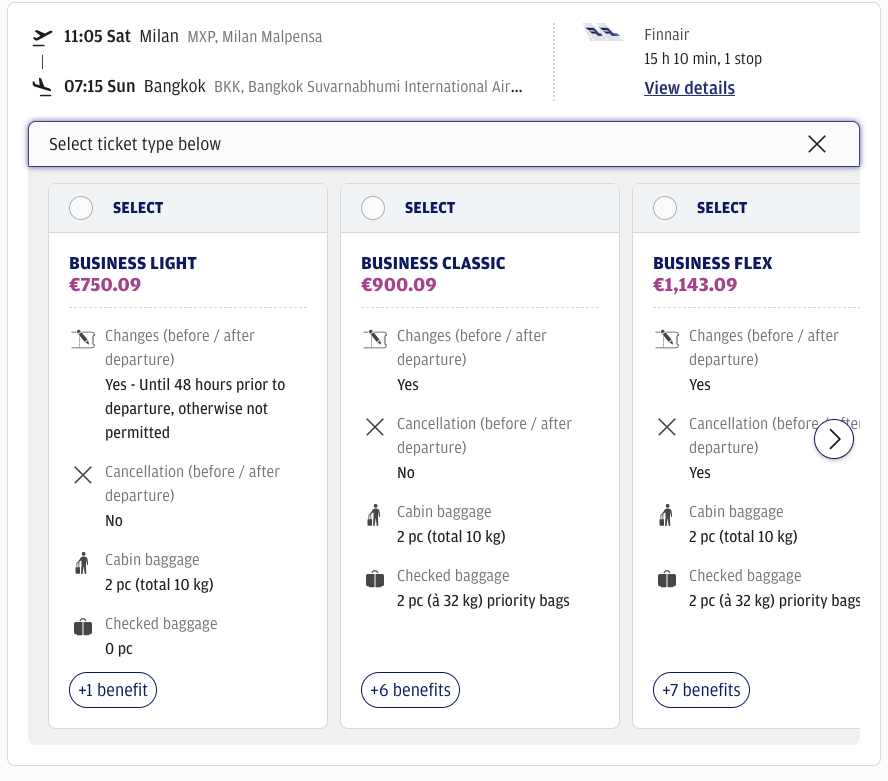Click the departure plane icon
This screenshot has width=888, height=781.
[42, 37]
